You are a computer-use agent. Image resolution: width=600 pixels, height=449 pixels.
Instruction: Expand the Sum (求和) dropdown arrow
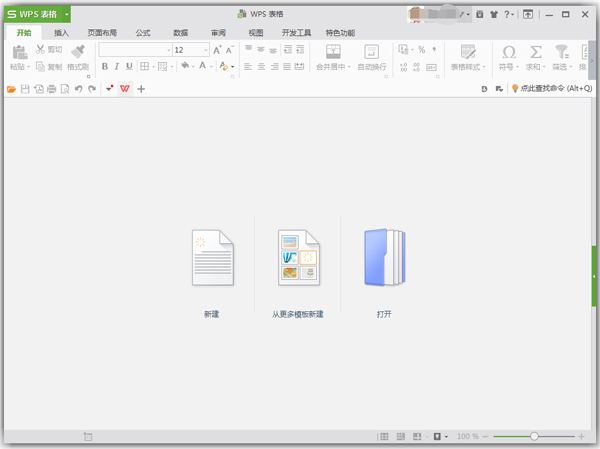click(544, 67)
